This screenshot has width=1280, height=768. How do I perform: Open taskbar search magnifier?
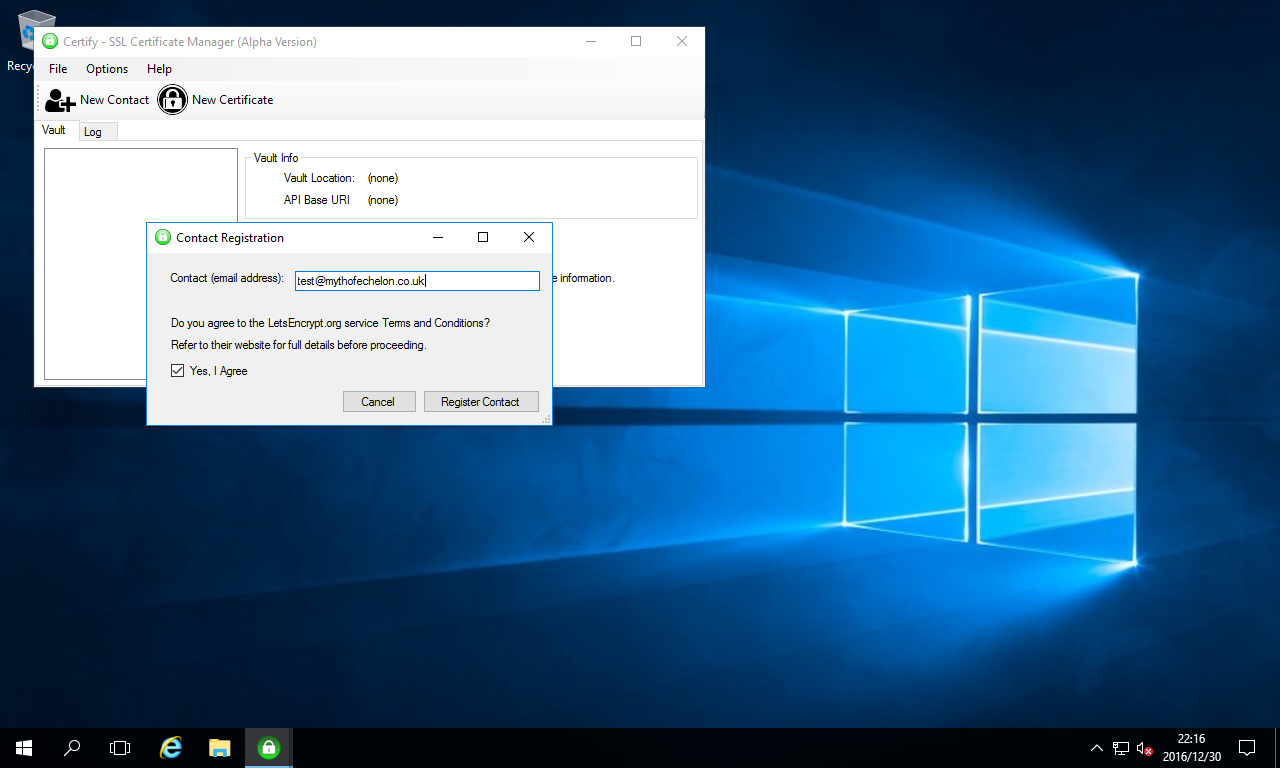coord(72,747)
